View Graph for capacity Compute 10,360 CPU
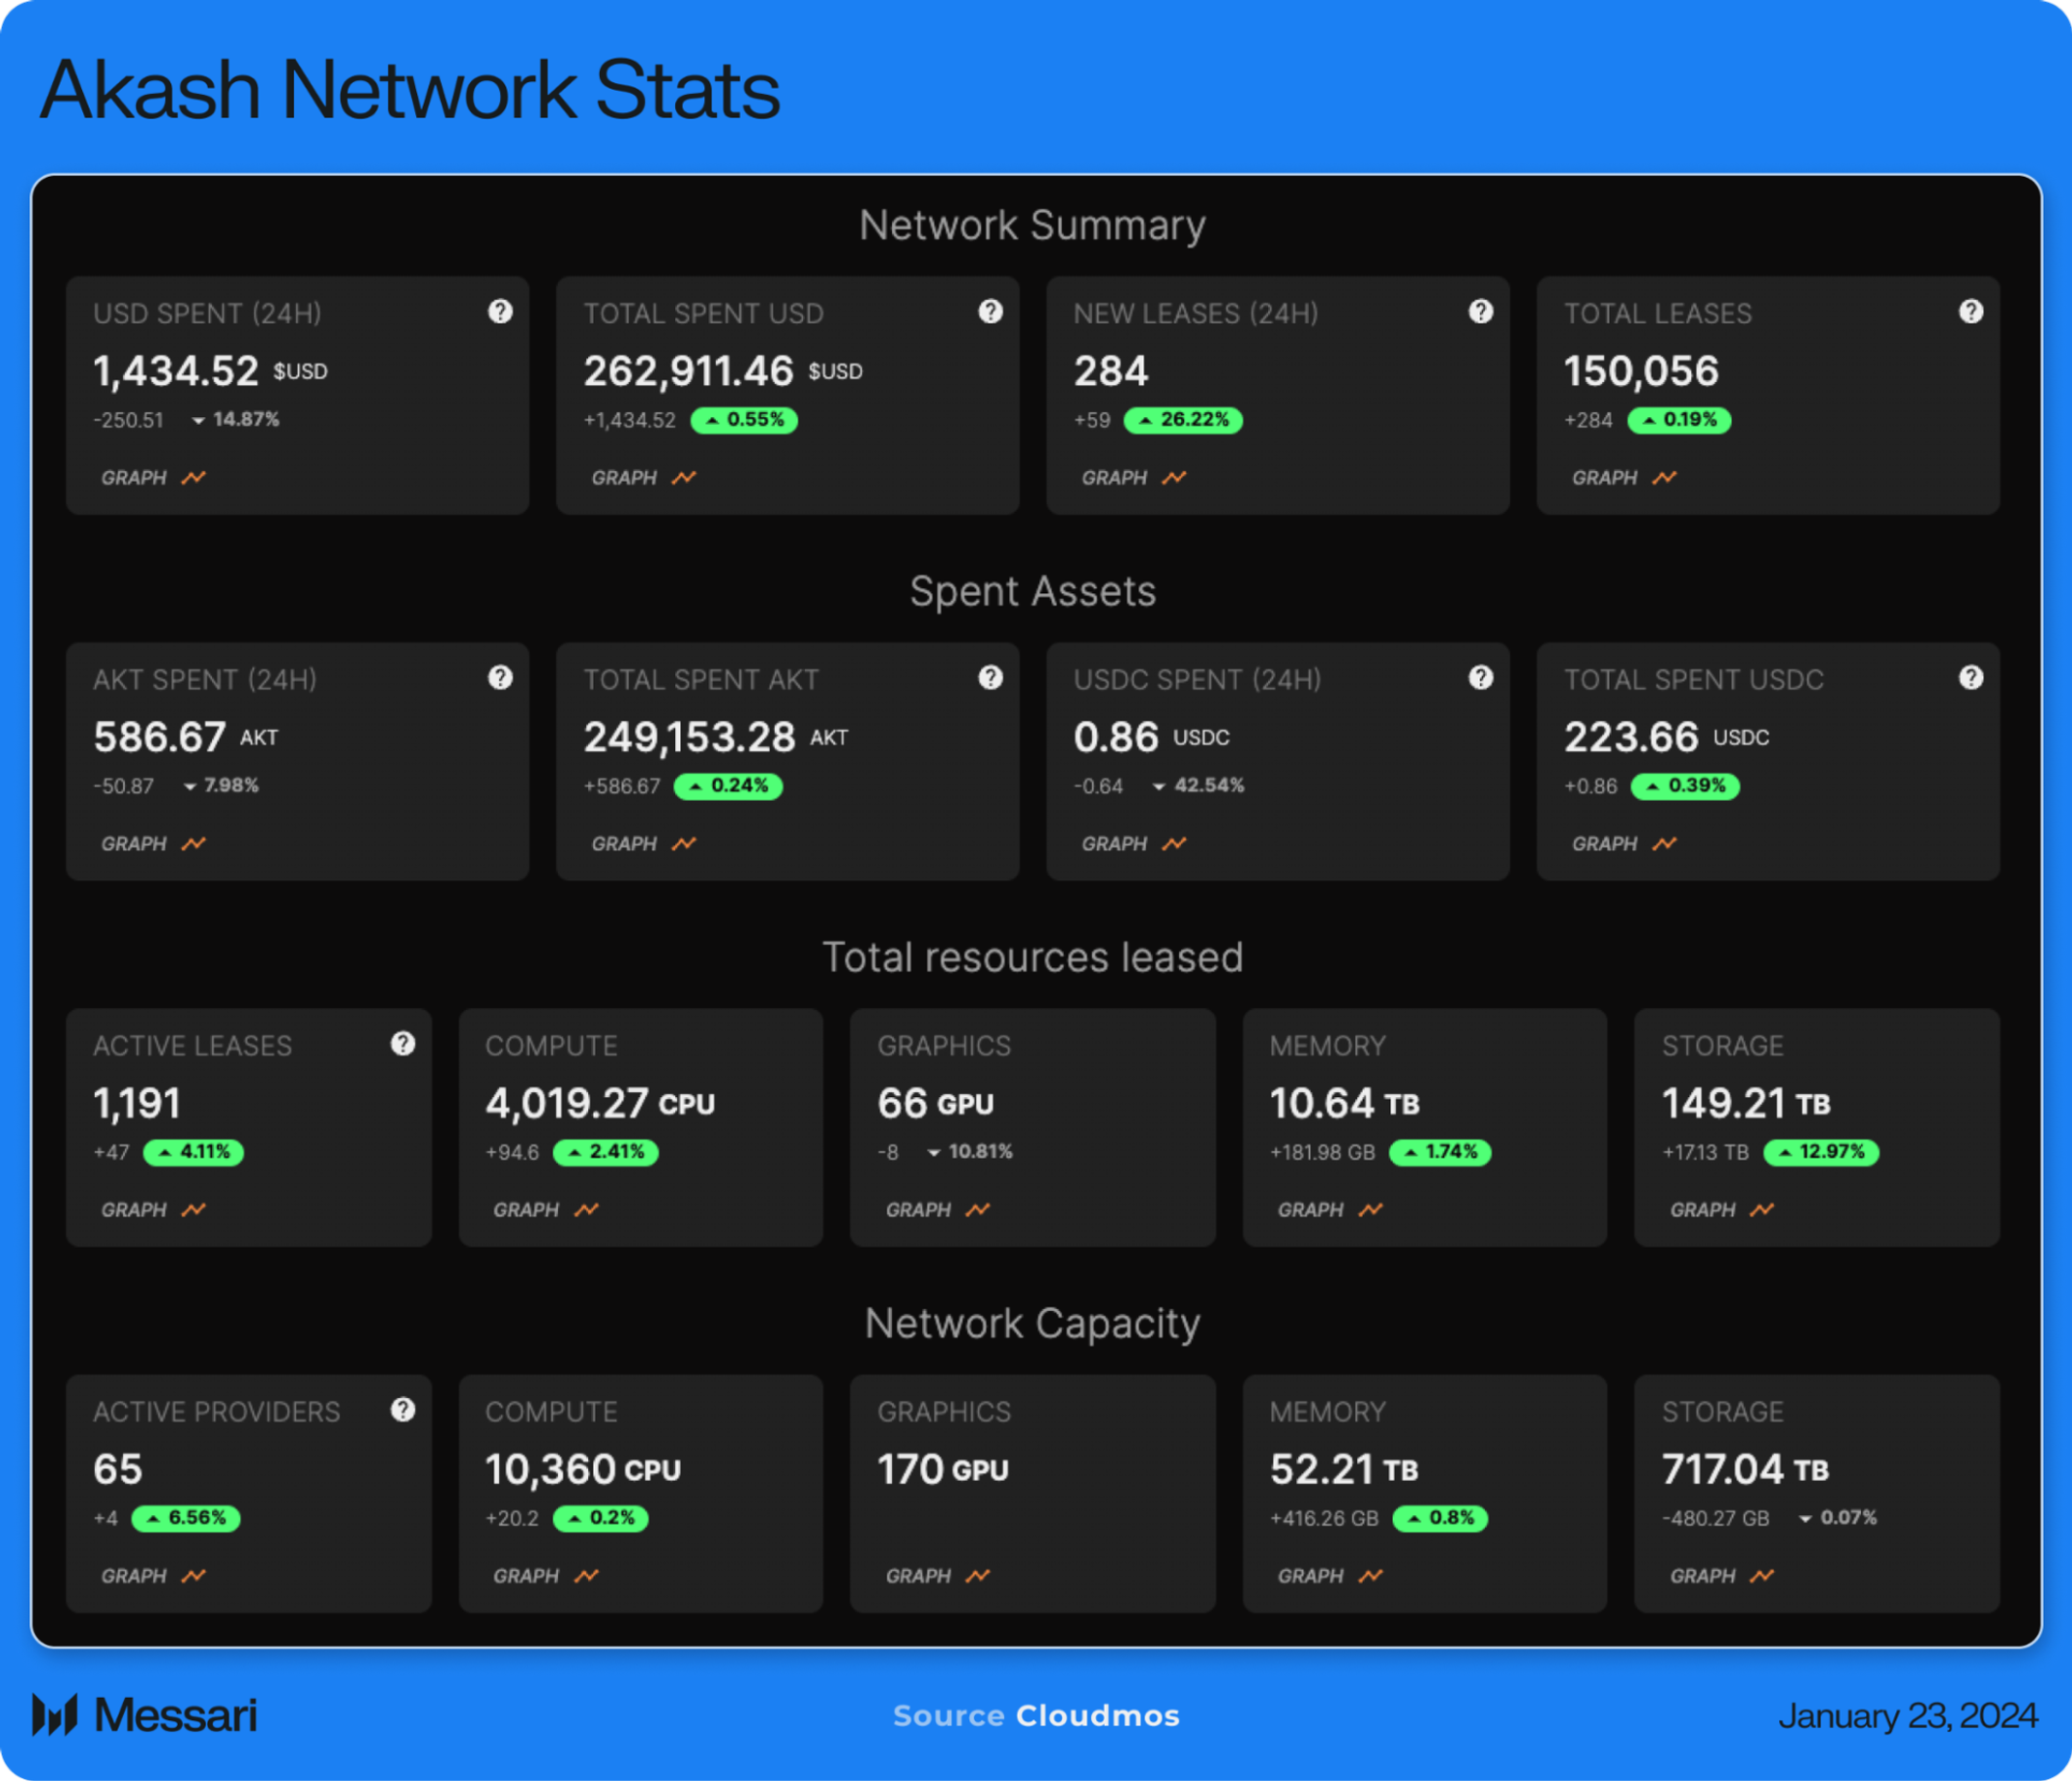Image resolution: width=2072 pixels, height=1781 pixels. pyautogui.click(x=545, y=1576)
